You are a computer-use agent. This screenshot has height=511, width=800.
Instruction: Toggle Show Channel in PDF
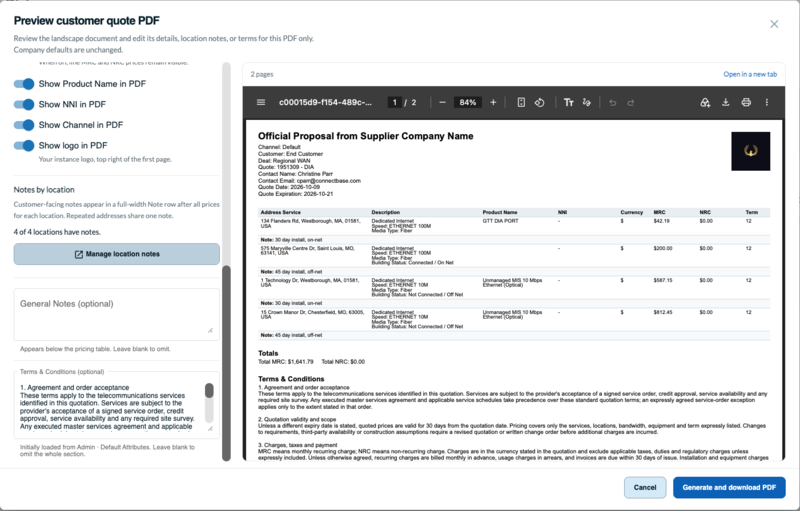click(x=24, y=125)
